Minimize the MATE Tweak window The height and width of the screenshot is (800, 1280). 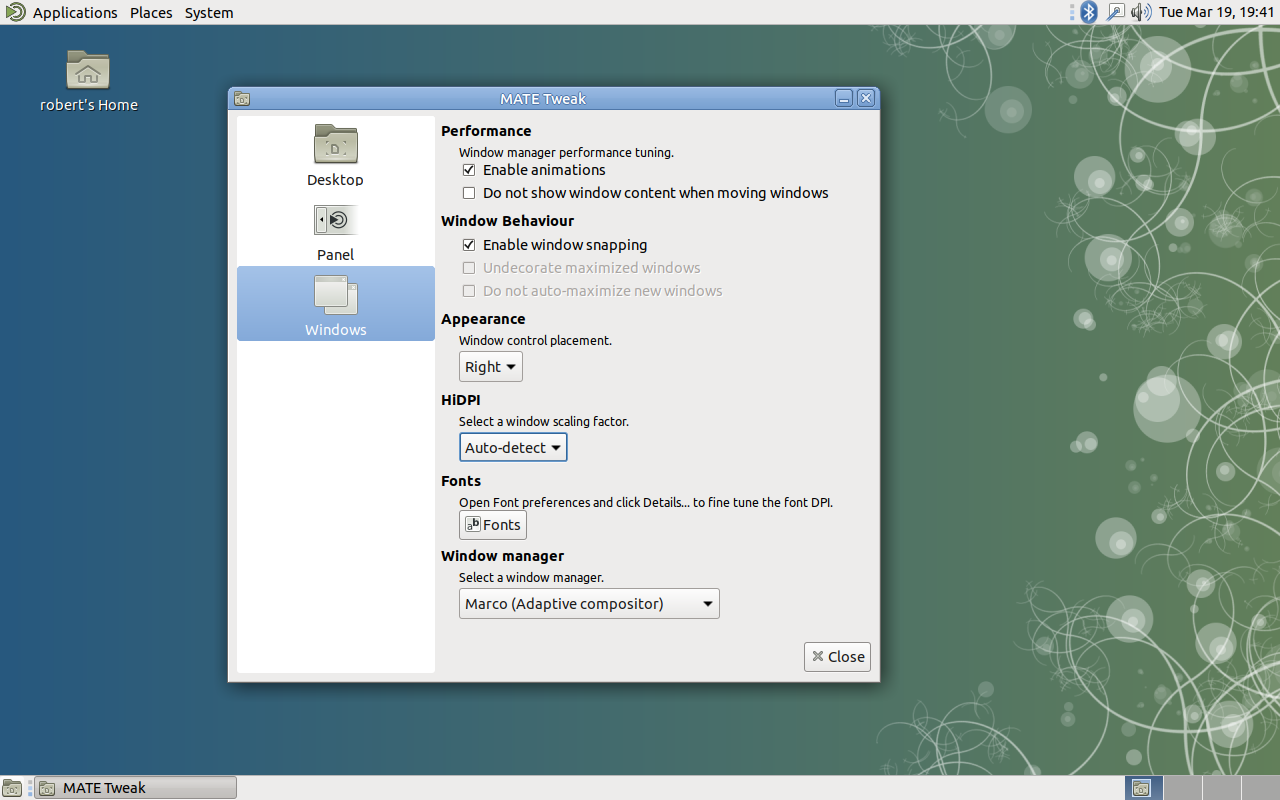pos(844,98)
